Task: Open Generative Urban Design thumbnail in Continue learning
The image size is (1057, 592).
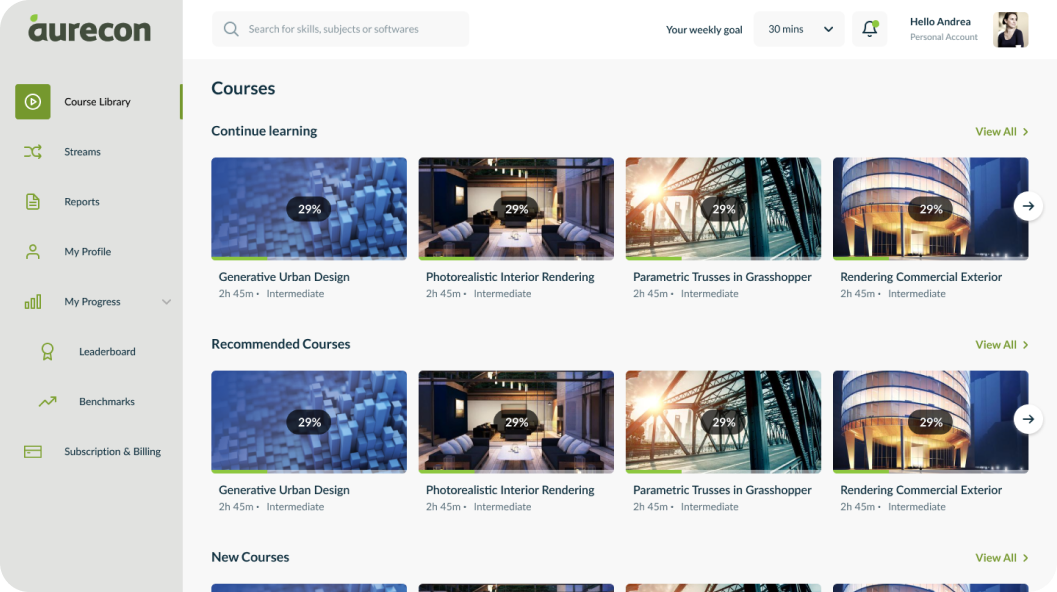Action: coord(309,208)
